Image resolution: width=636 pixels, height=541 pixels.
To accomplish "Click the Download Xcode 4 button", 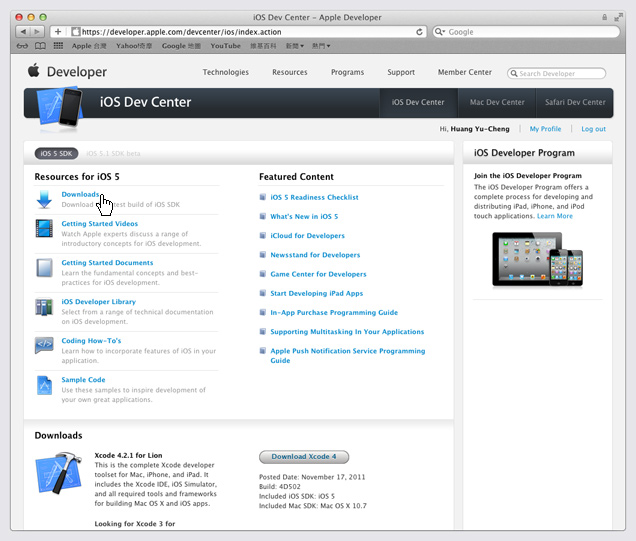I will pos(304,457).
